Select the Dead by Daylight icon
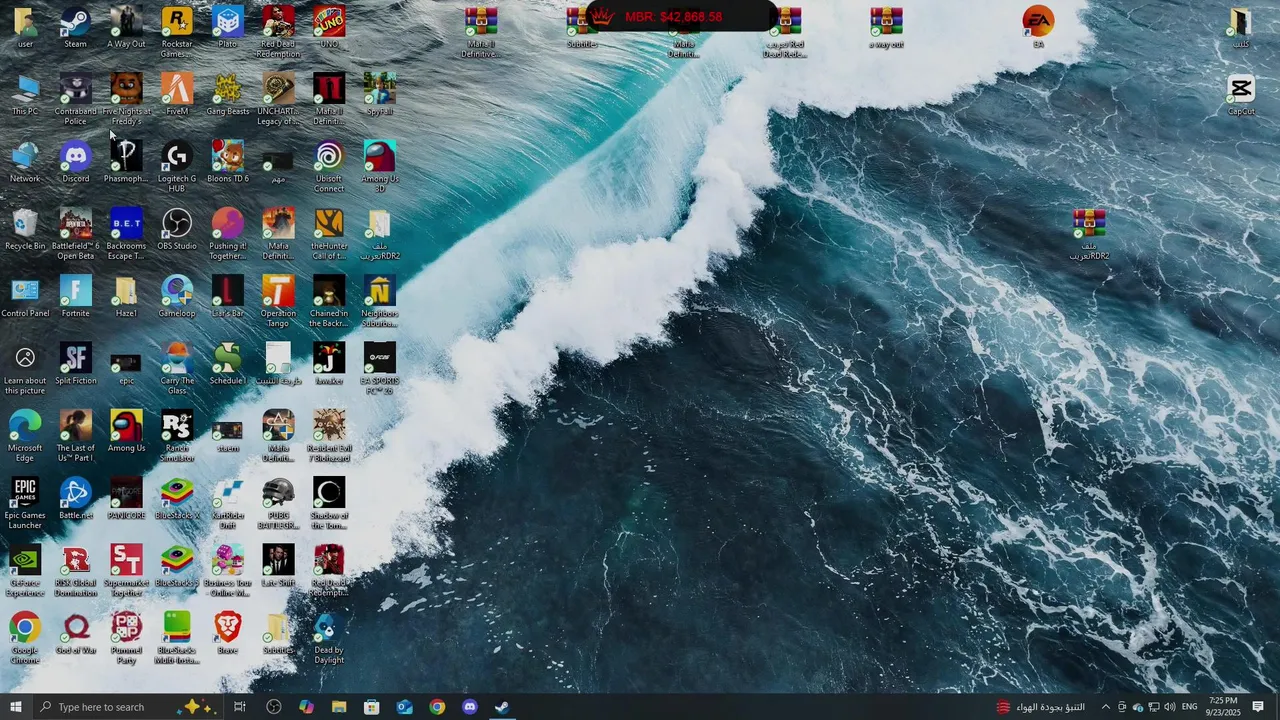 (x=329, y=638)
